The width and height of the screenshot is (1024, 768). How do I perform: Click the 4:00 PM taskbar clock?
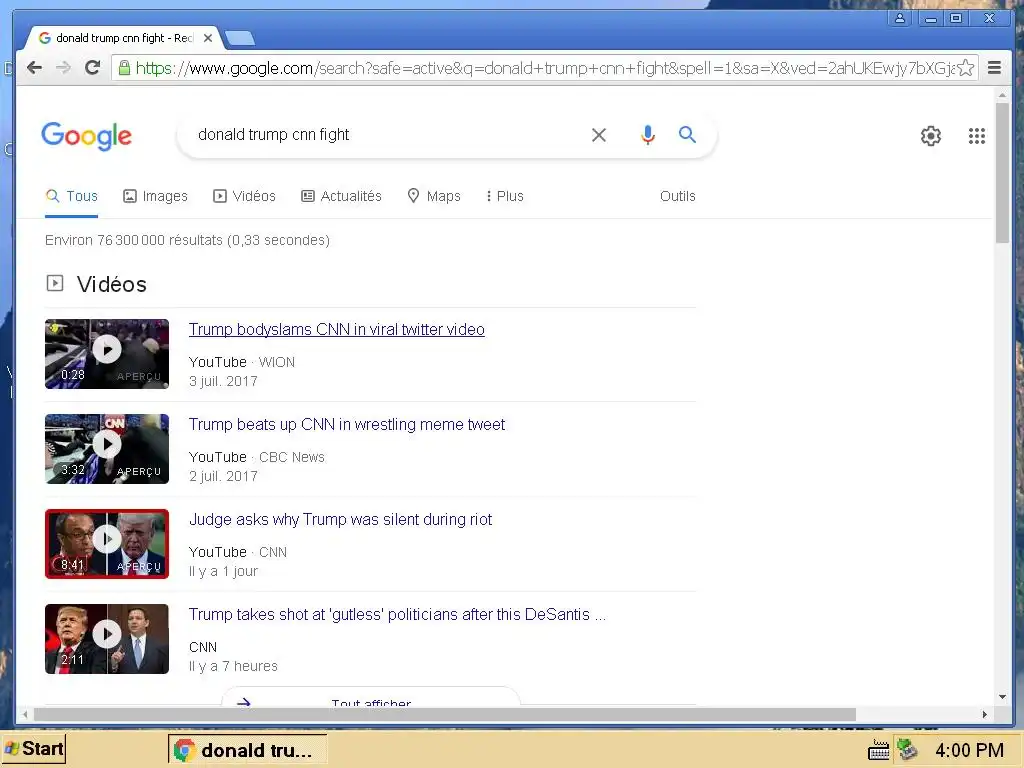coord(969,750)
